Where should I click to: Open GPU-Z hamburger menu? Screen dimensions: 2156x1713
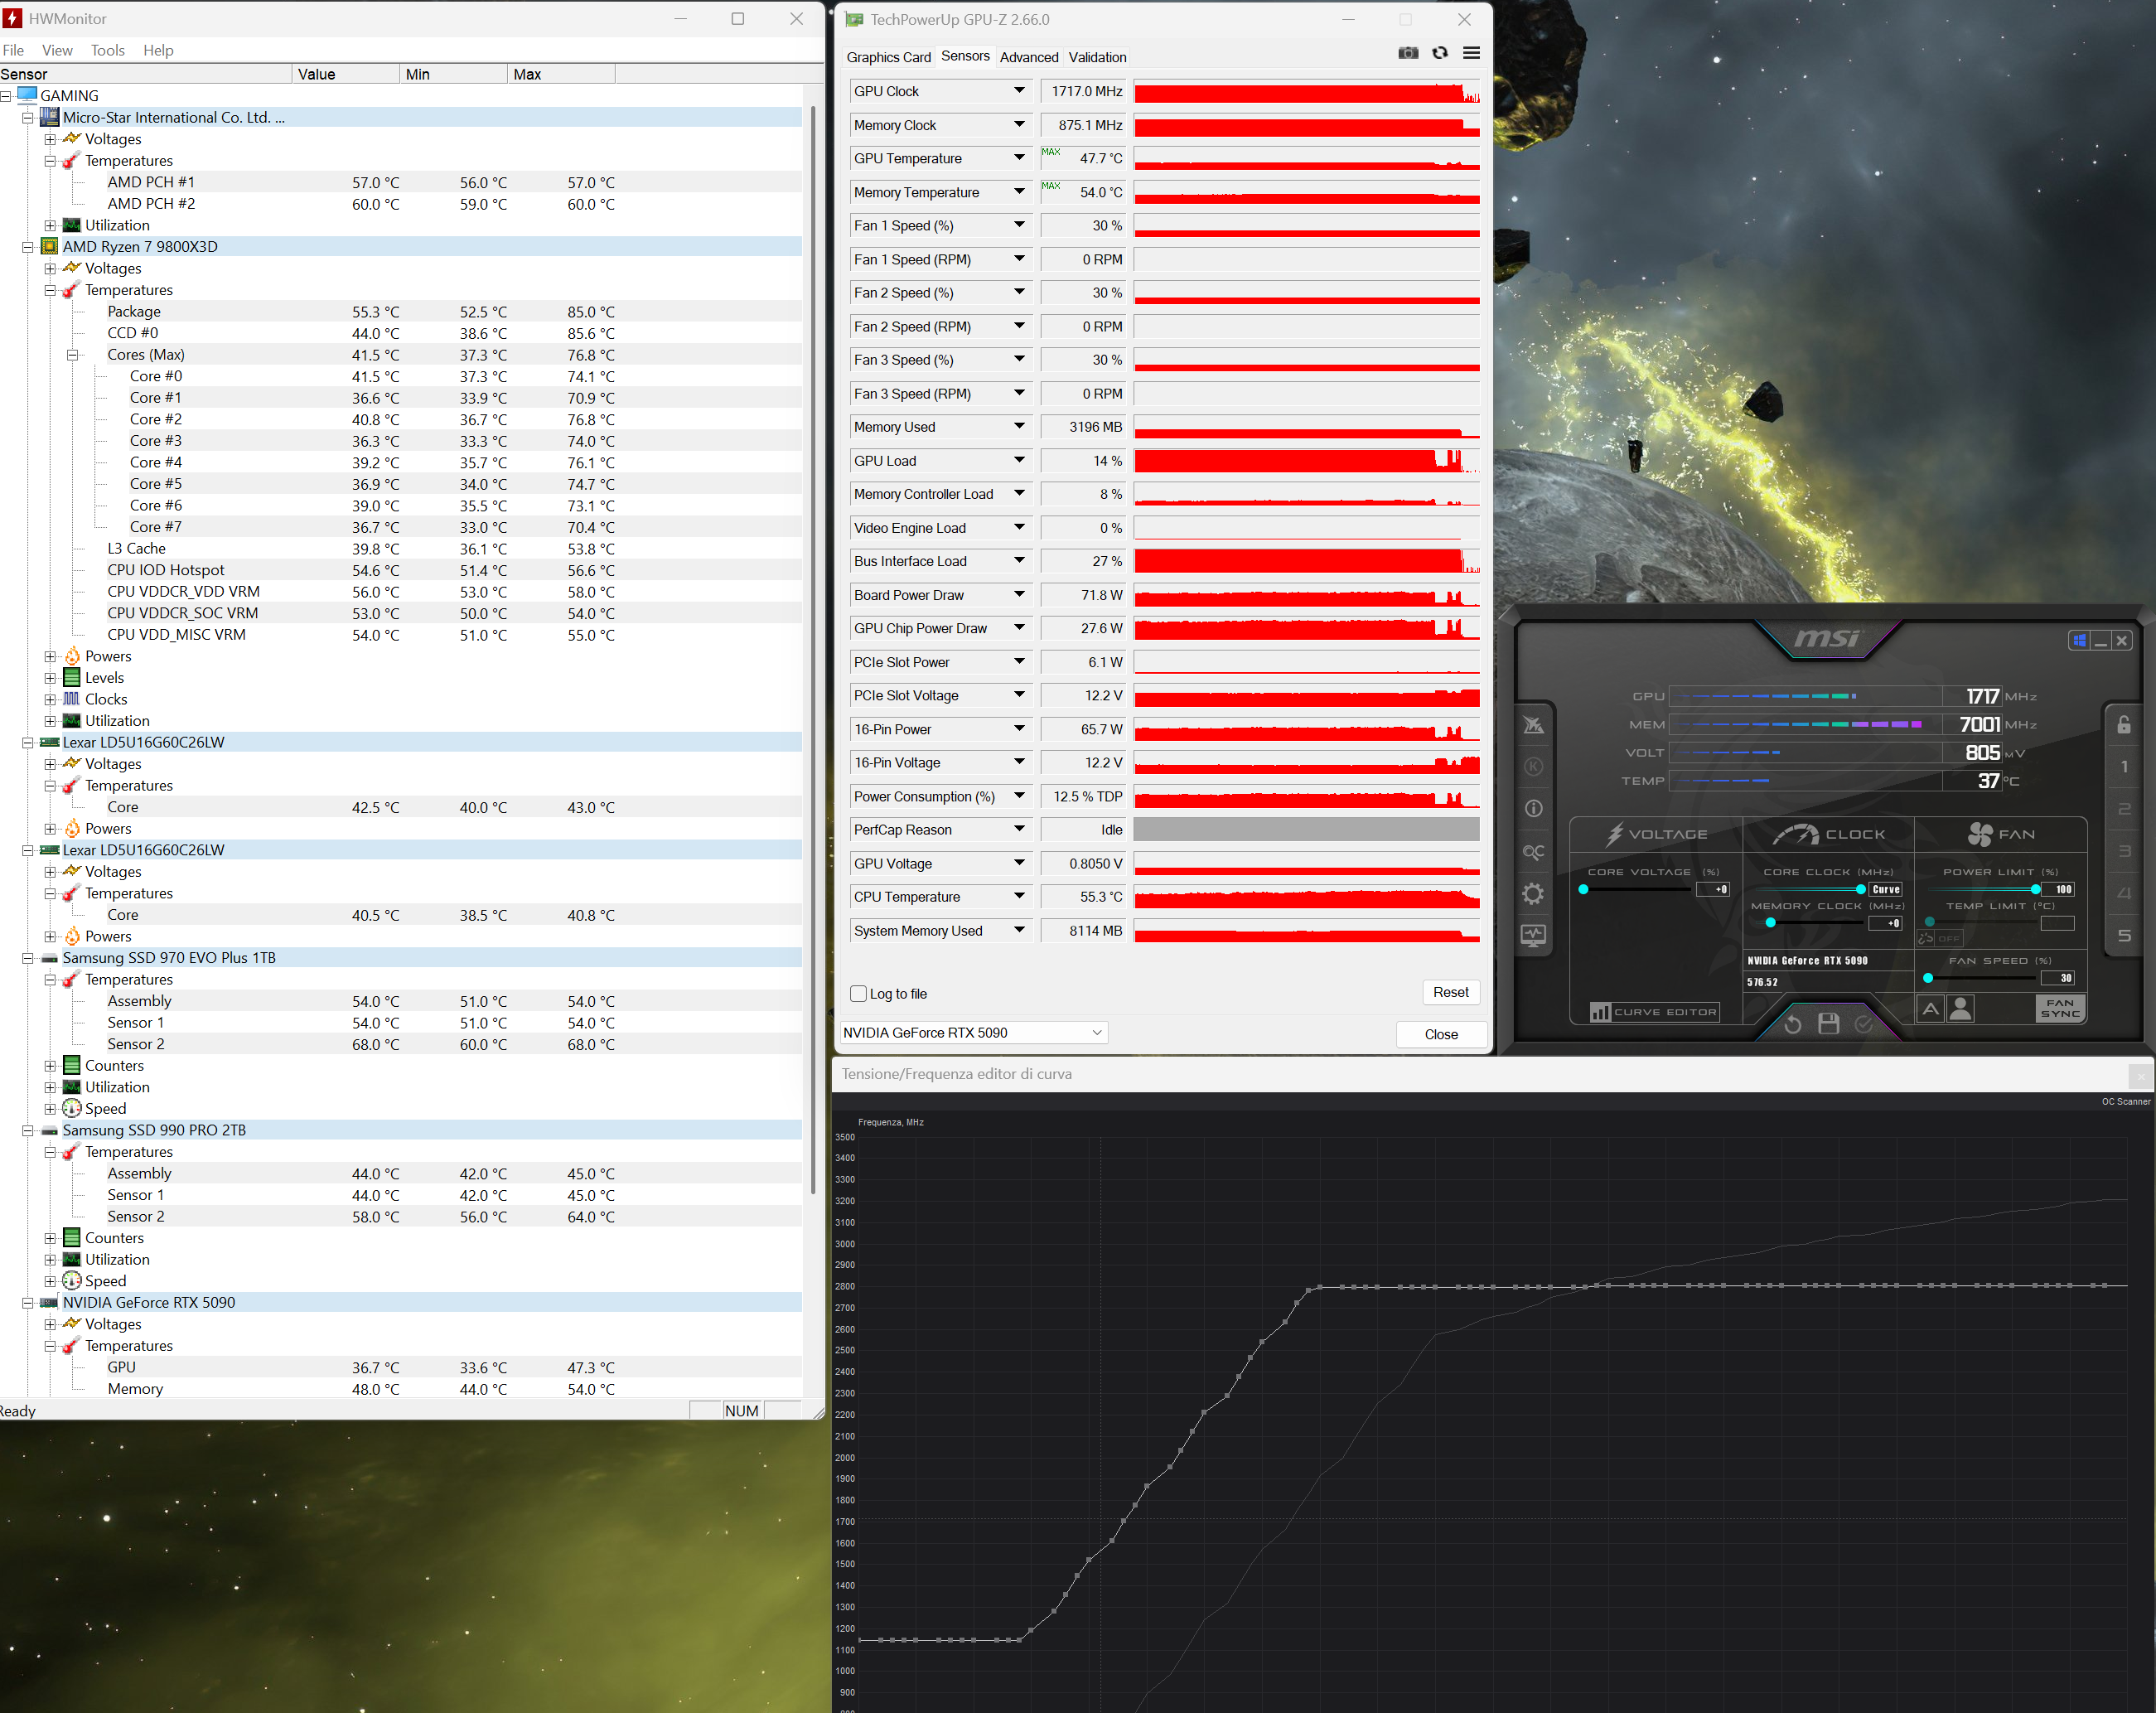pos(1471,53)
